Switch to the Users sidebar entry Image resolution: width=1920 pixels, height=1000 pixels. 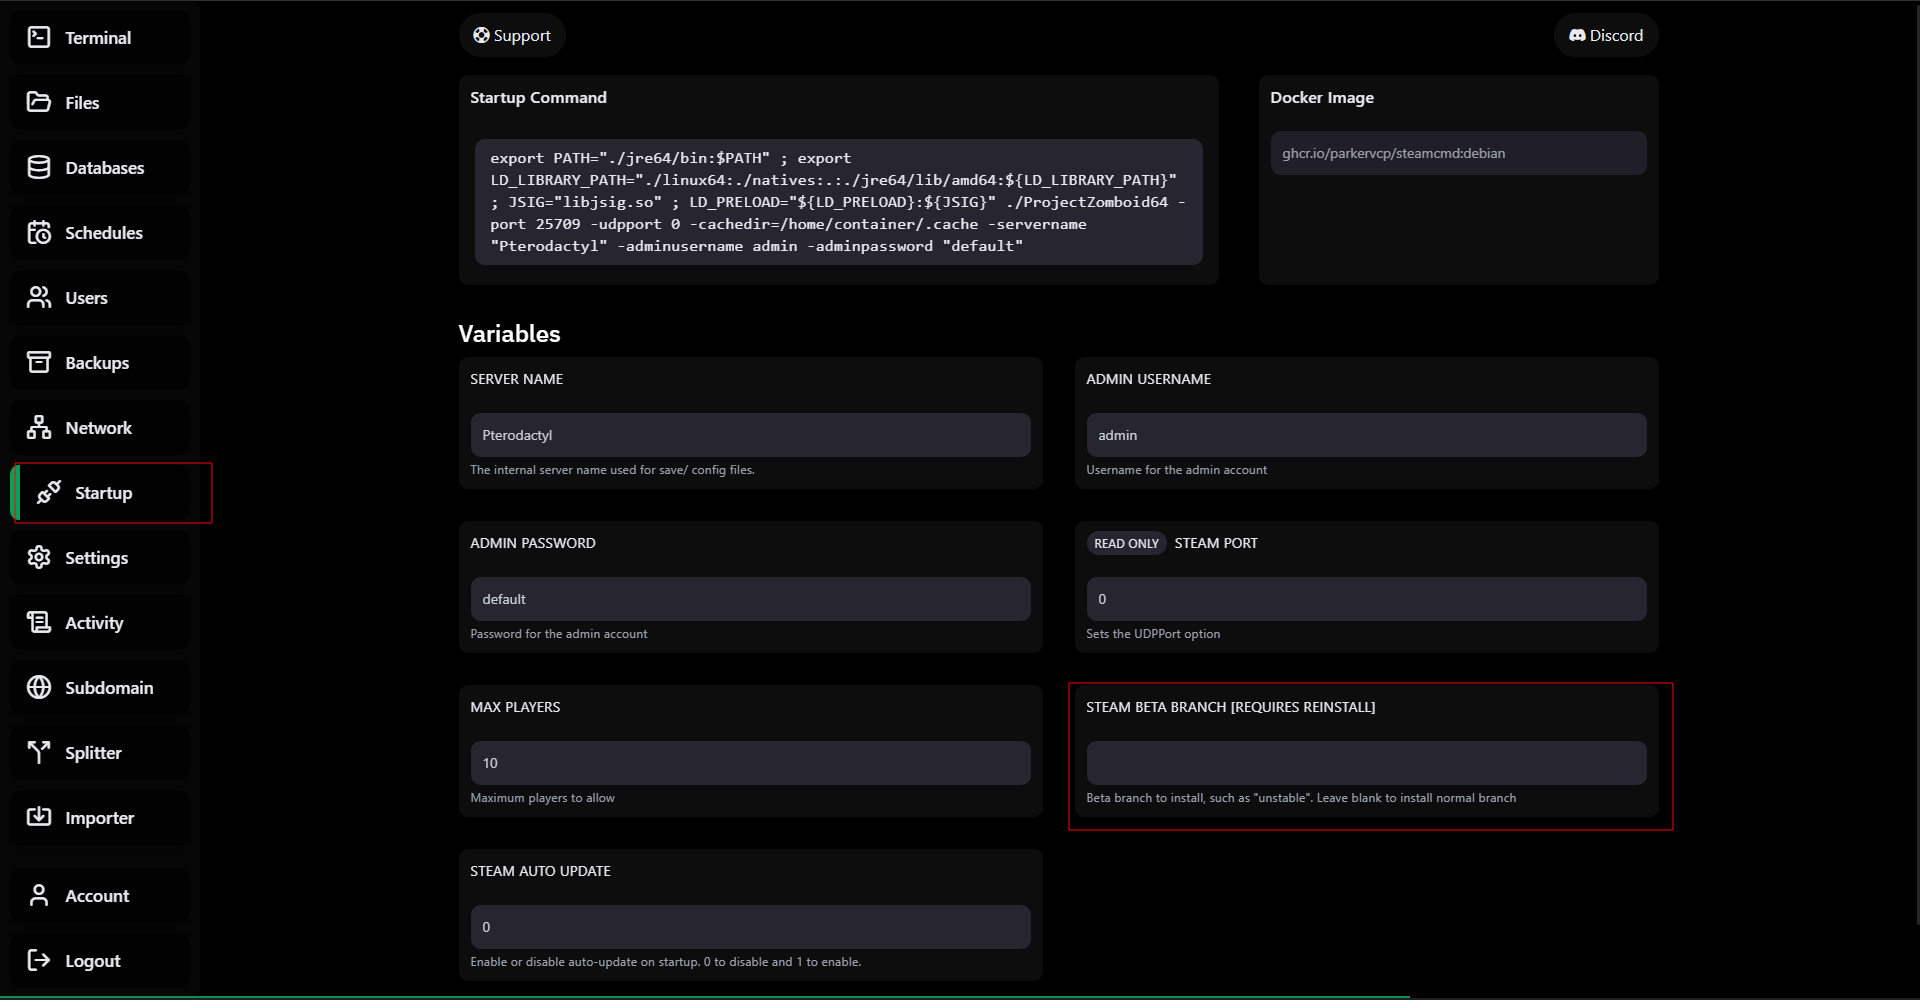[97, 297]
